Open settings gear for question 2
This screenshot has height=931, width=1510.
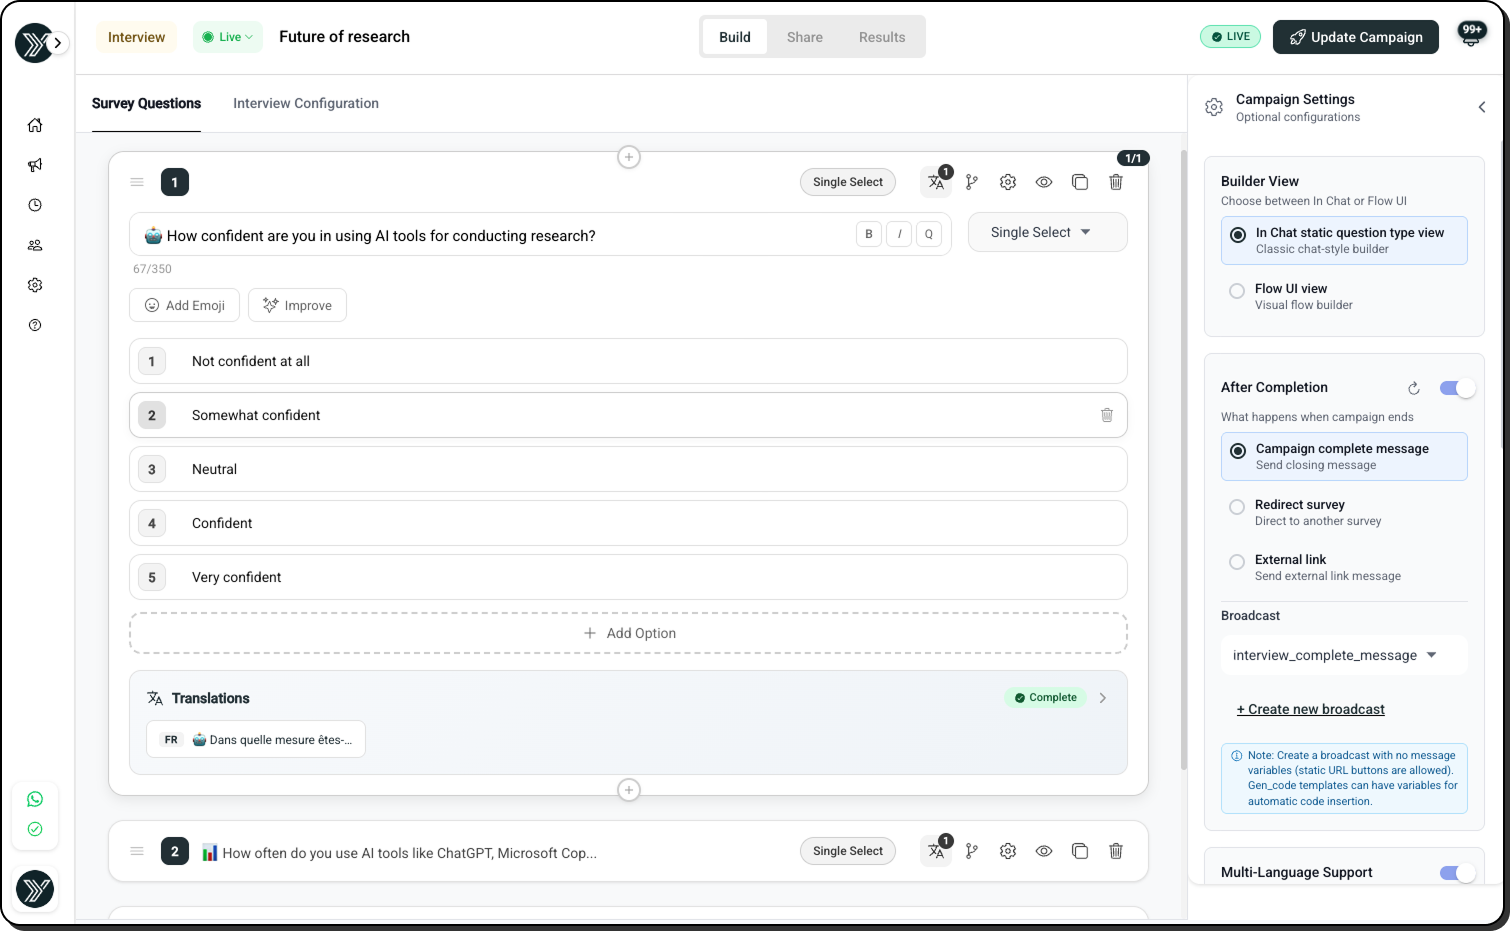[1007, 851]
